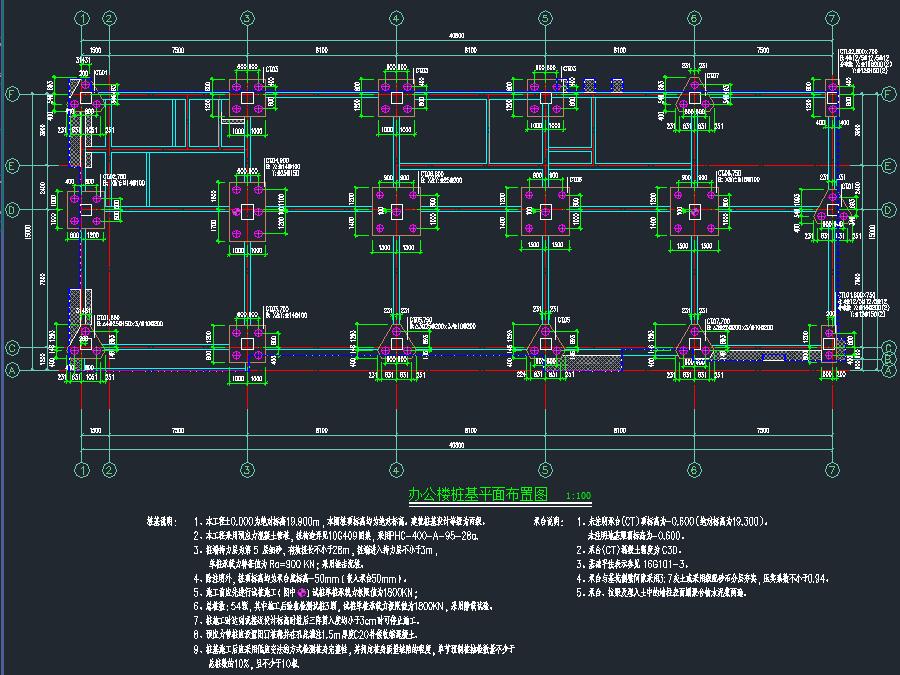Click right-side axis bubble C
The width and height of the screenshot is (900, 675).
click(x=889, y=348)
